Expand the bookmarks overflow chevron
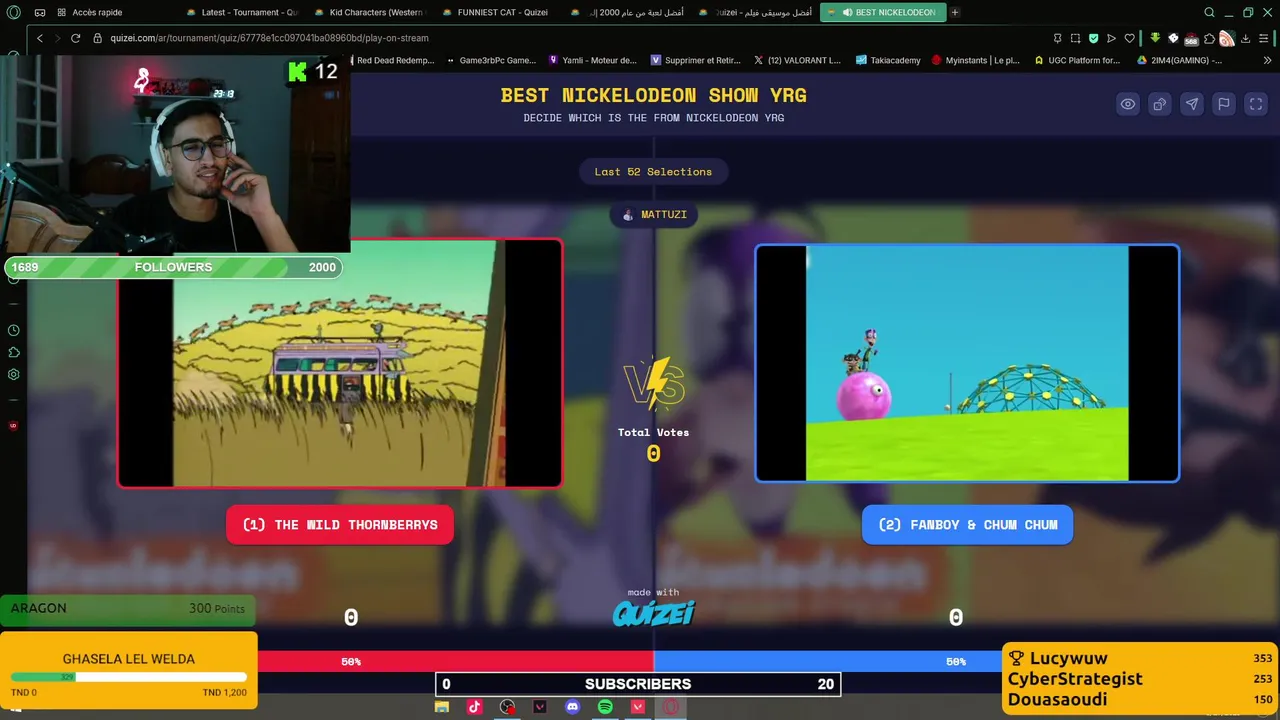This screenshot has width=1280, height=720. coord(1268,60)
